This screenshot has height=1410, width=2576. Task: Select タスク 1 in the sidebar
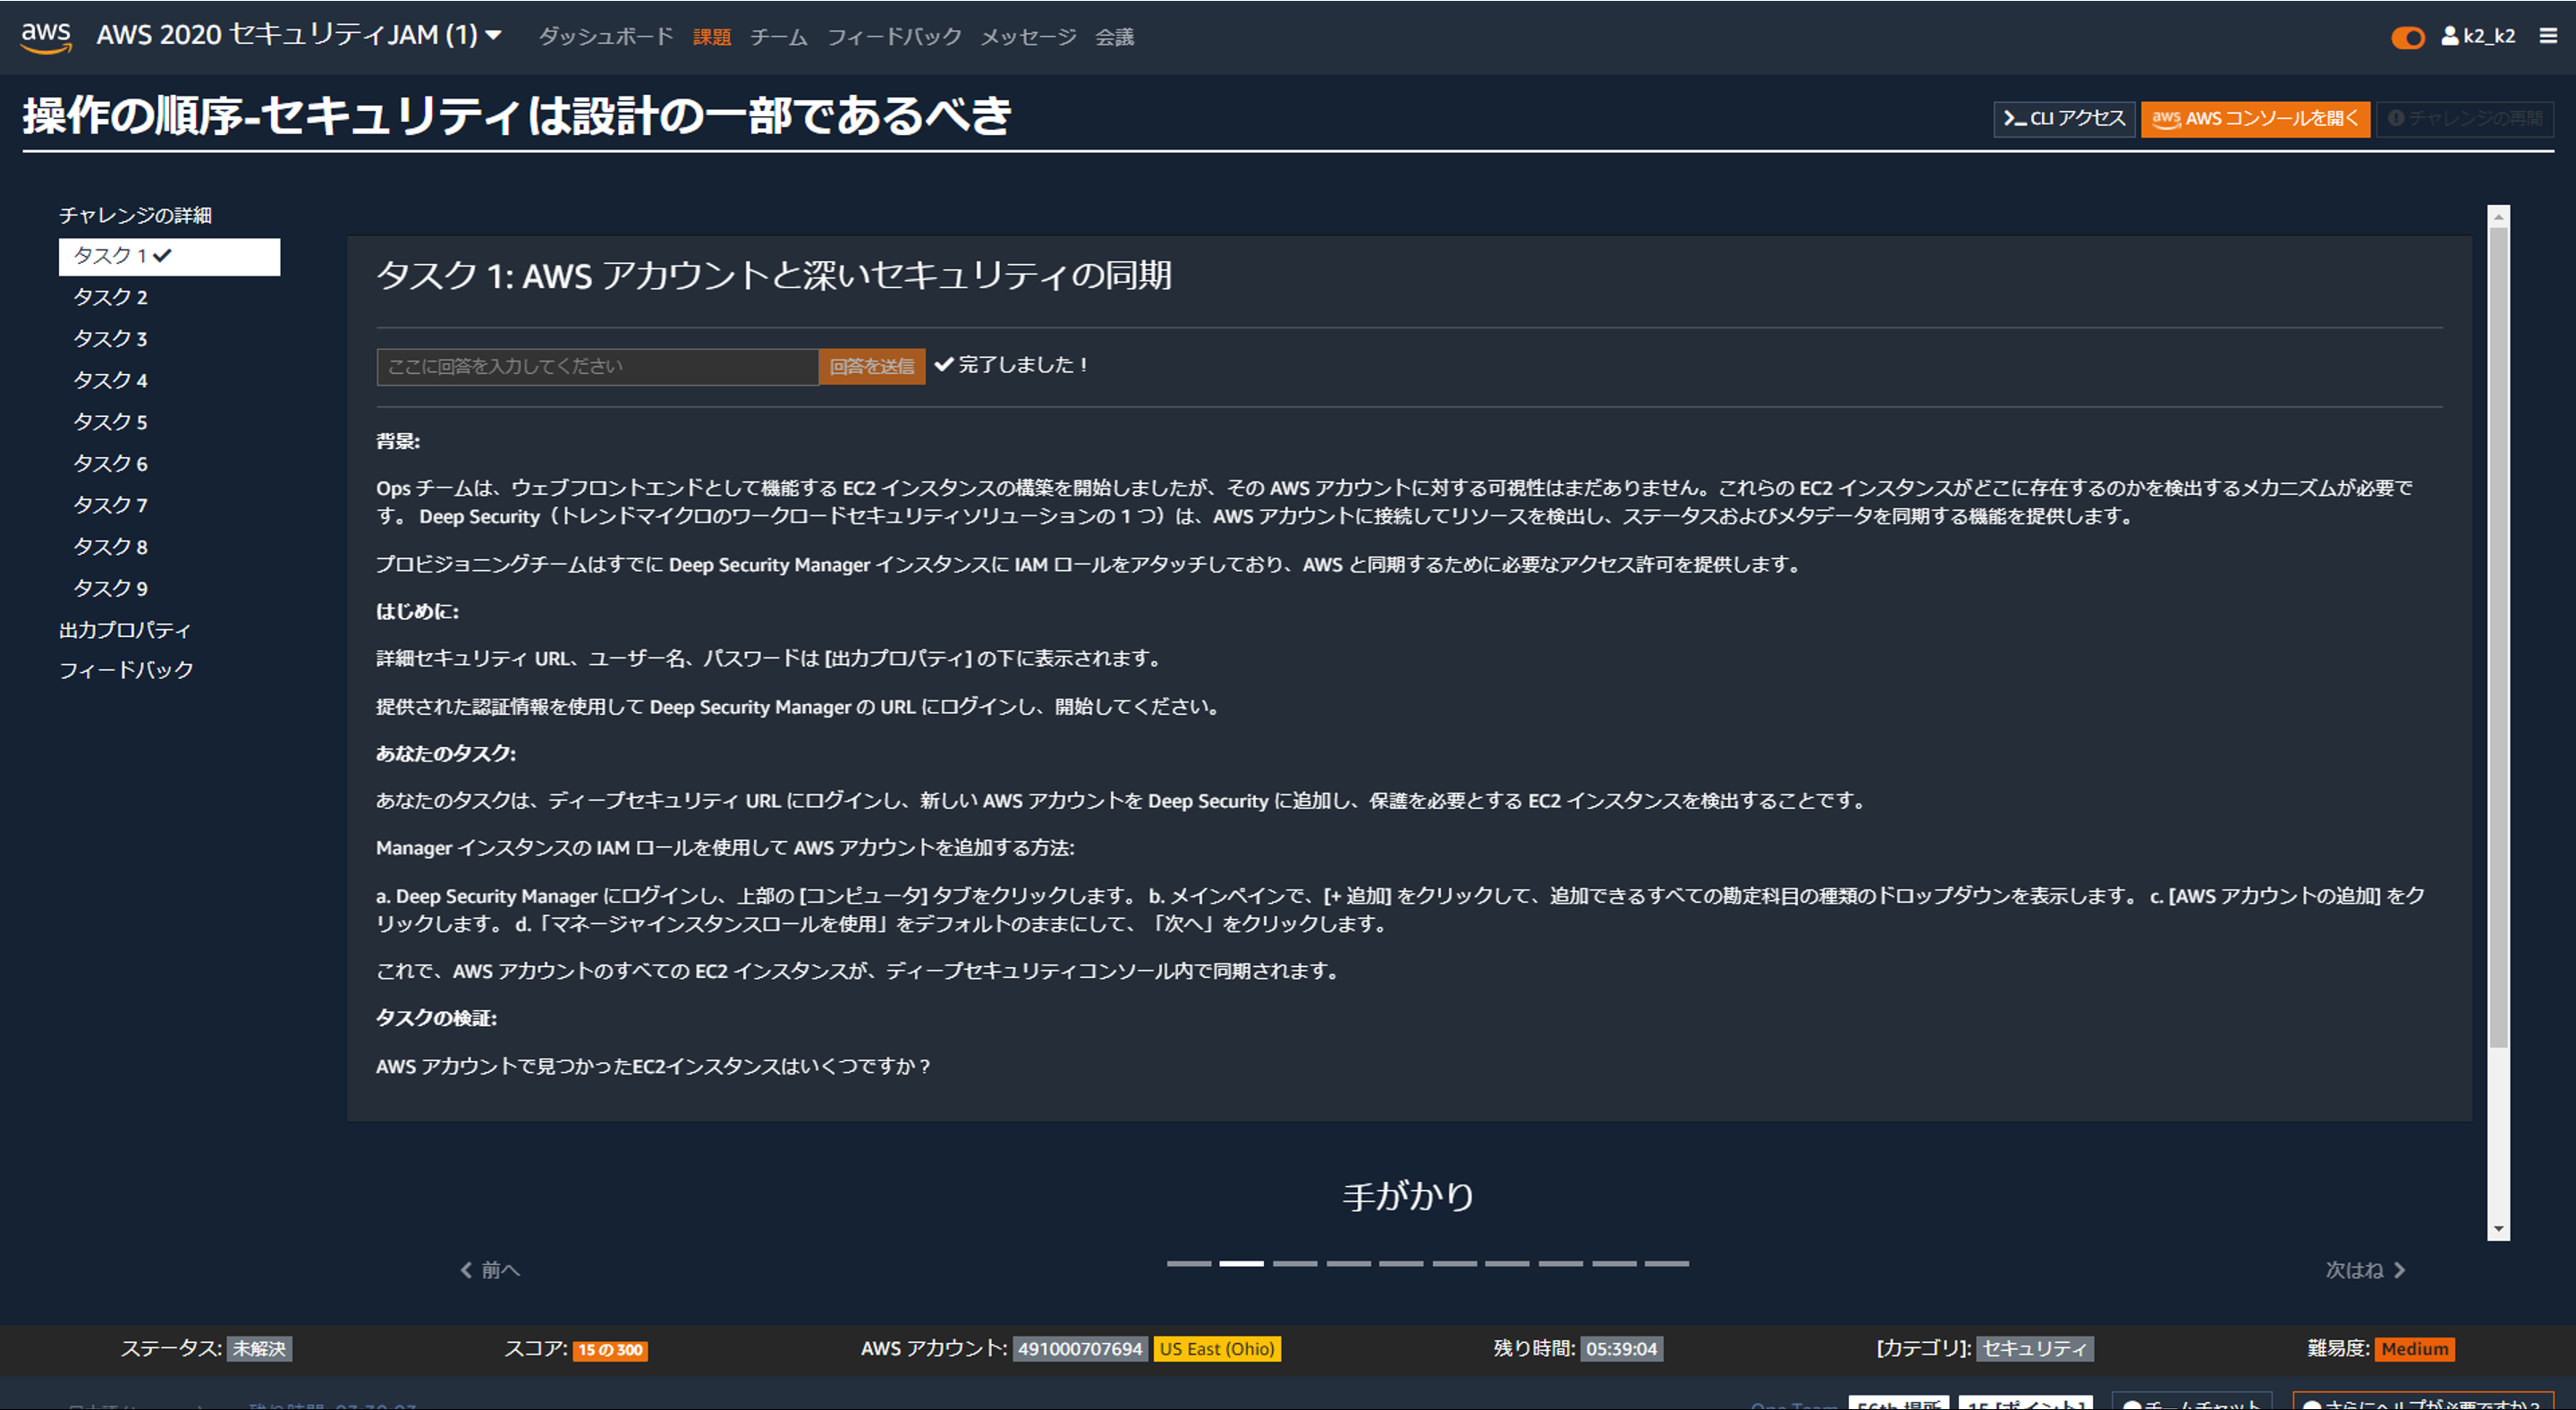[x=169, y=256]
